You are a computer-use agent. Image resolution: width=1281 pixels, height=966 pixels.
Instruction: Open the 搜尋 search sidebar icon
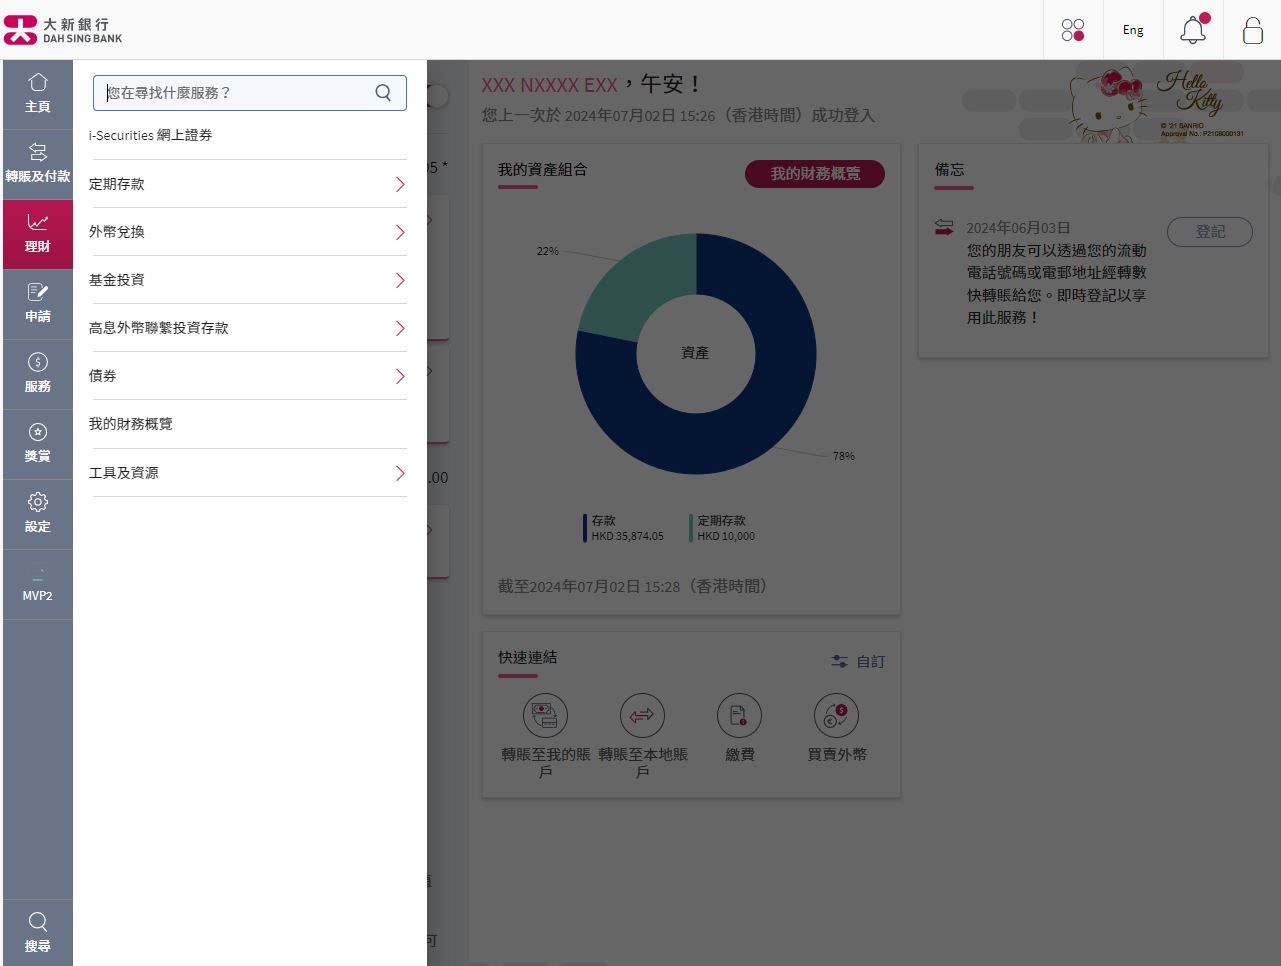click(37, 931)
